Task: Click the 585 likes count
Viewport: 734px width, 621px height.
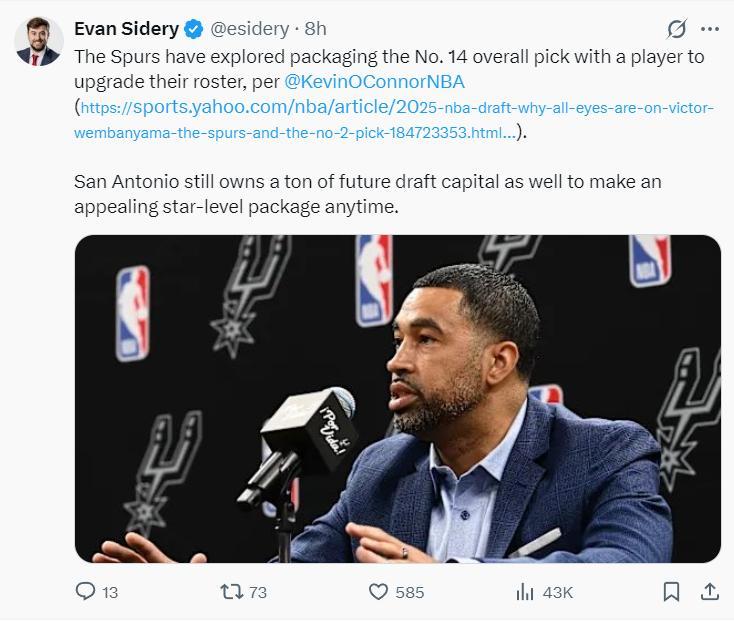Action: [x=410, y=592]
